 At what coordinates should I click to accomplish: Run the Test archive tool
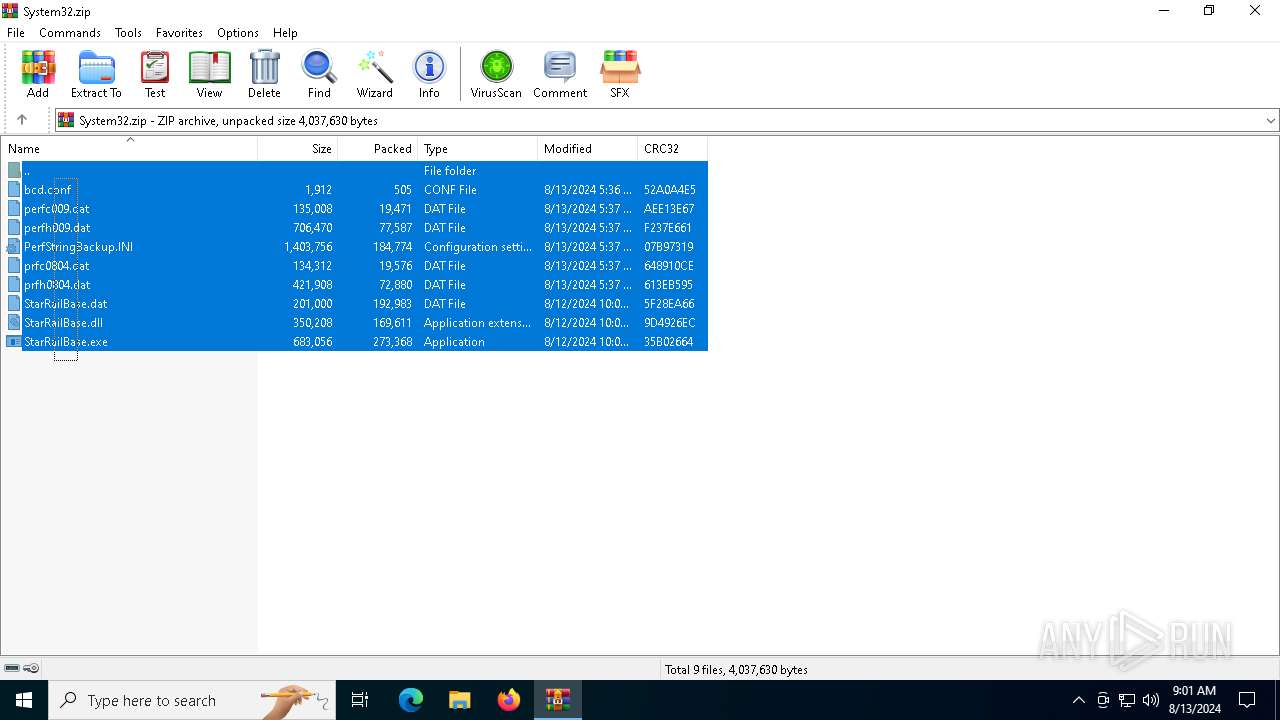[155, 74]
